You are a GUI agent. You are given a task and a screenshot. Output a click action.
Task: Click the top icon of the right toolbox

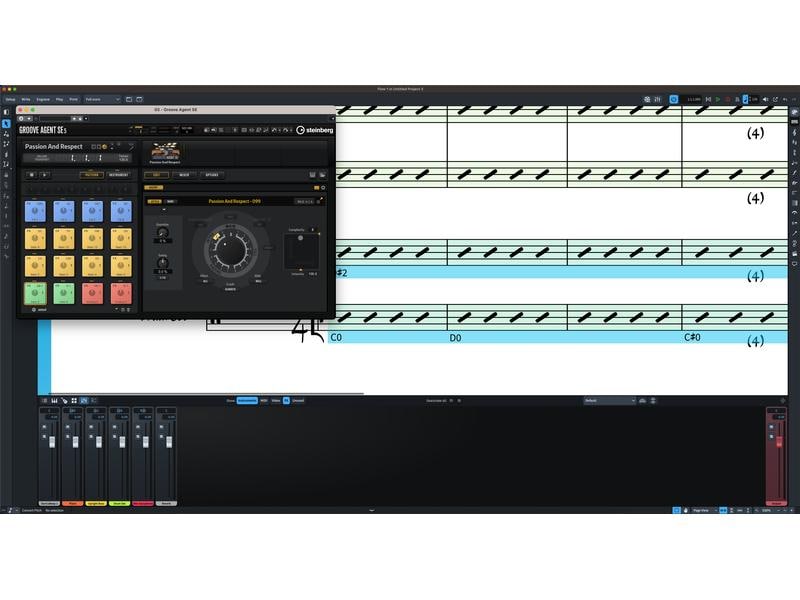coord(794,112)
